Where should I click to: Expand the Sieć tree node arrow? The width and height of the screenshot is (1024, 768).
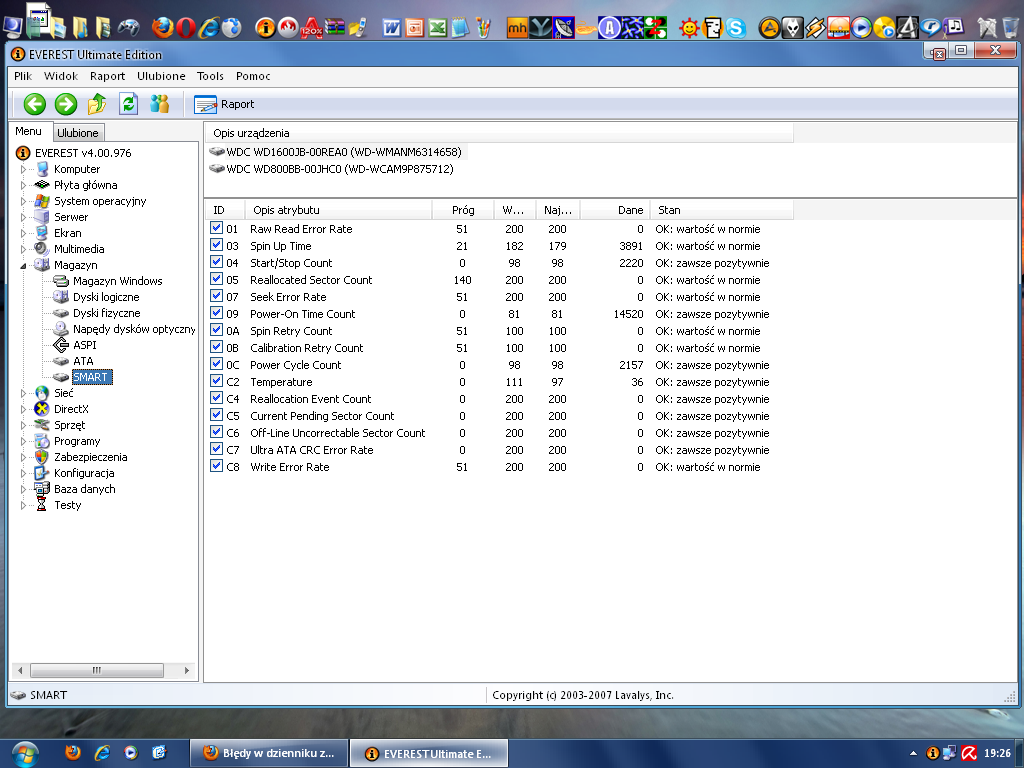point(24,393)
